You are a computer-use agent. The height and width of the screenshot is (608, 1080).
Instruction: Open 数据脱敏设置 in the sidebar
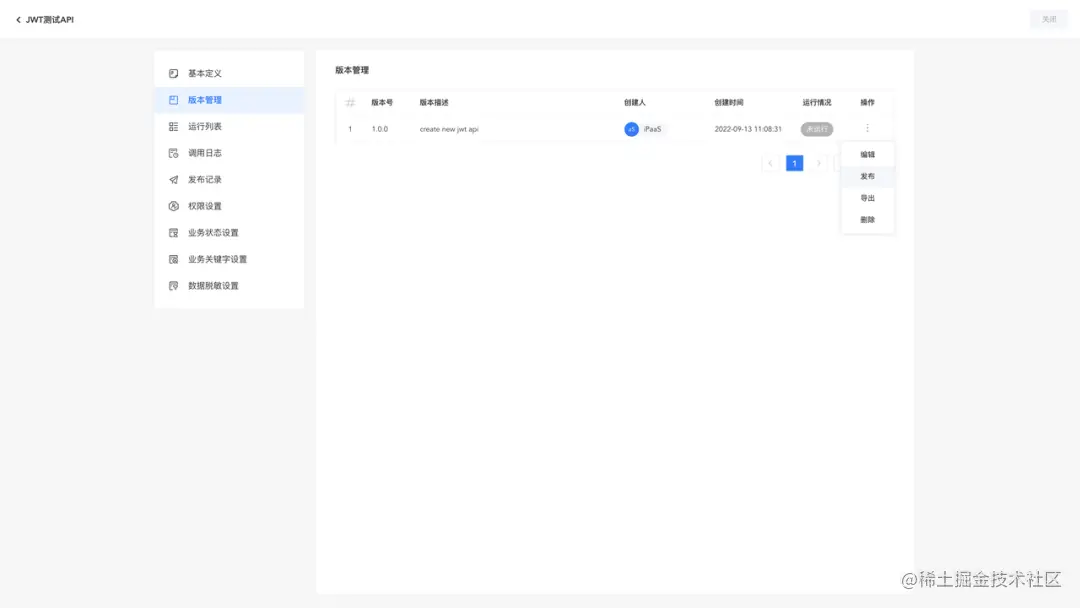click(229, 286)
